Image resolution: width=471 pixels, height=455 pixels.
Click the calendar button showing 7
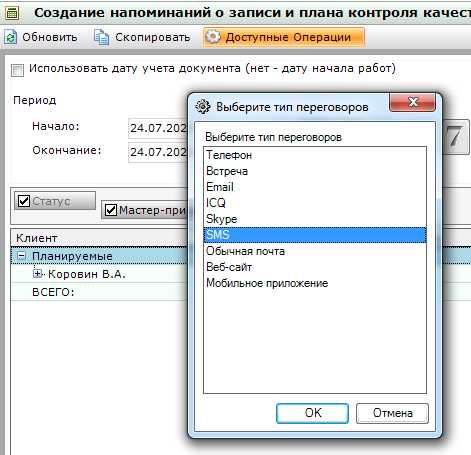click(456, 136)
